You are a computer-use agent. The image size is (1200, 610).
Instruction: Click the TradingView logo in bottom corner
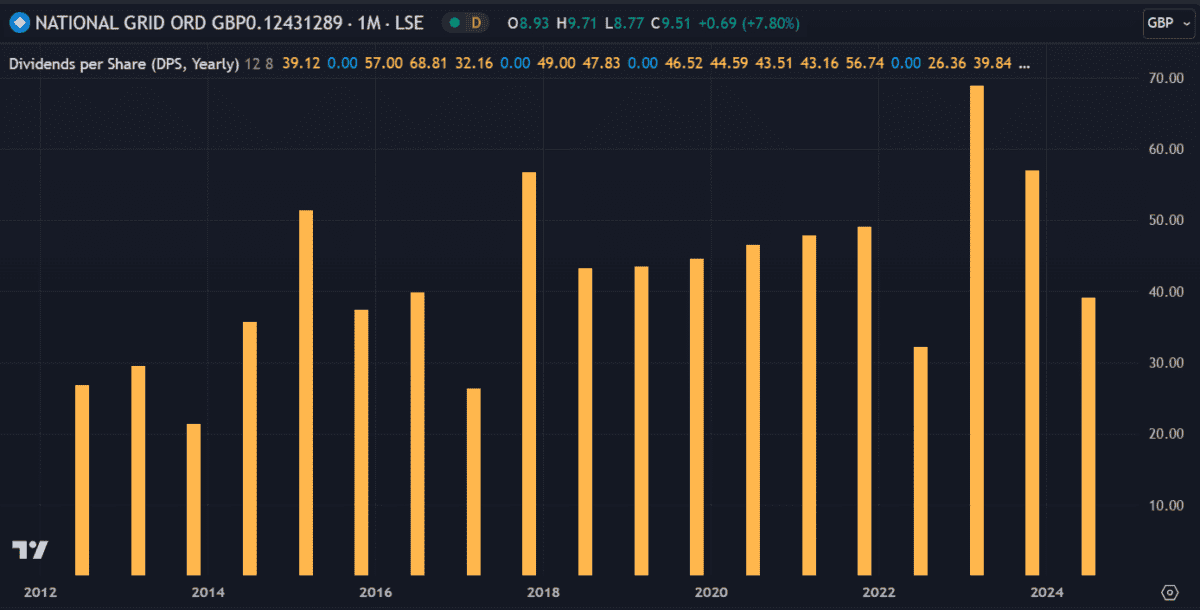(x=30, y=550)
